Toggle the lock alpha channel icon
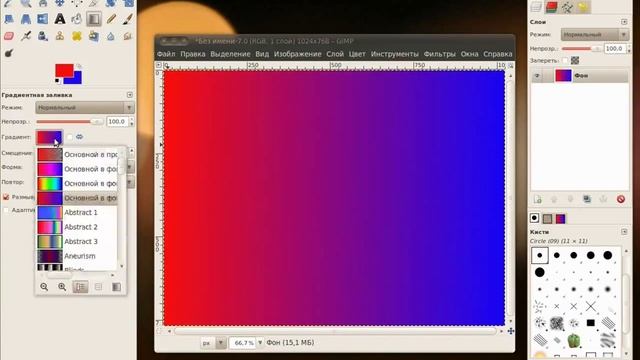The image size is (640, 360). [575, 60]
